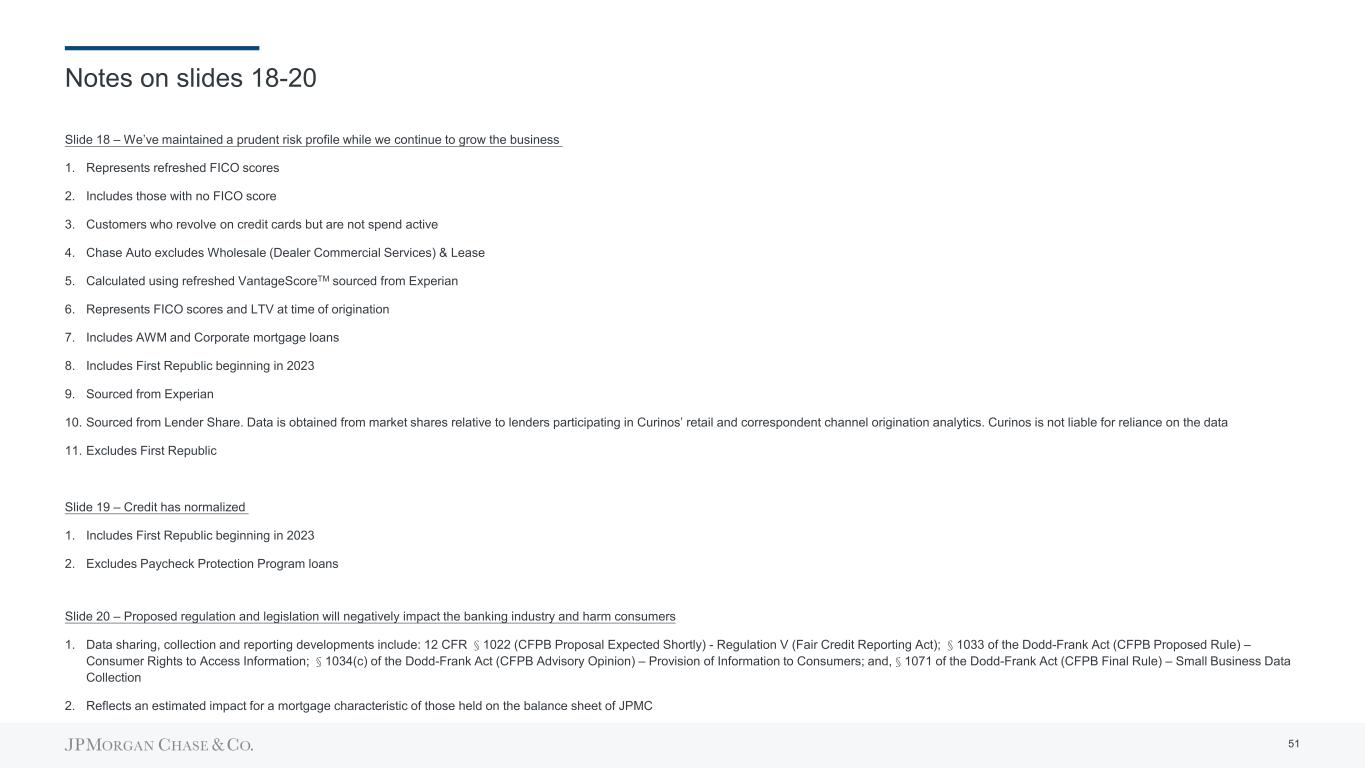Image resolution: width=1365 pixels, height=768 pixels.
Task: Click the "Notes on slides 18-20" title
Action: (x=190, y=78)
